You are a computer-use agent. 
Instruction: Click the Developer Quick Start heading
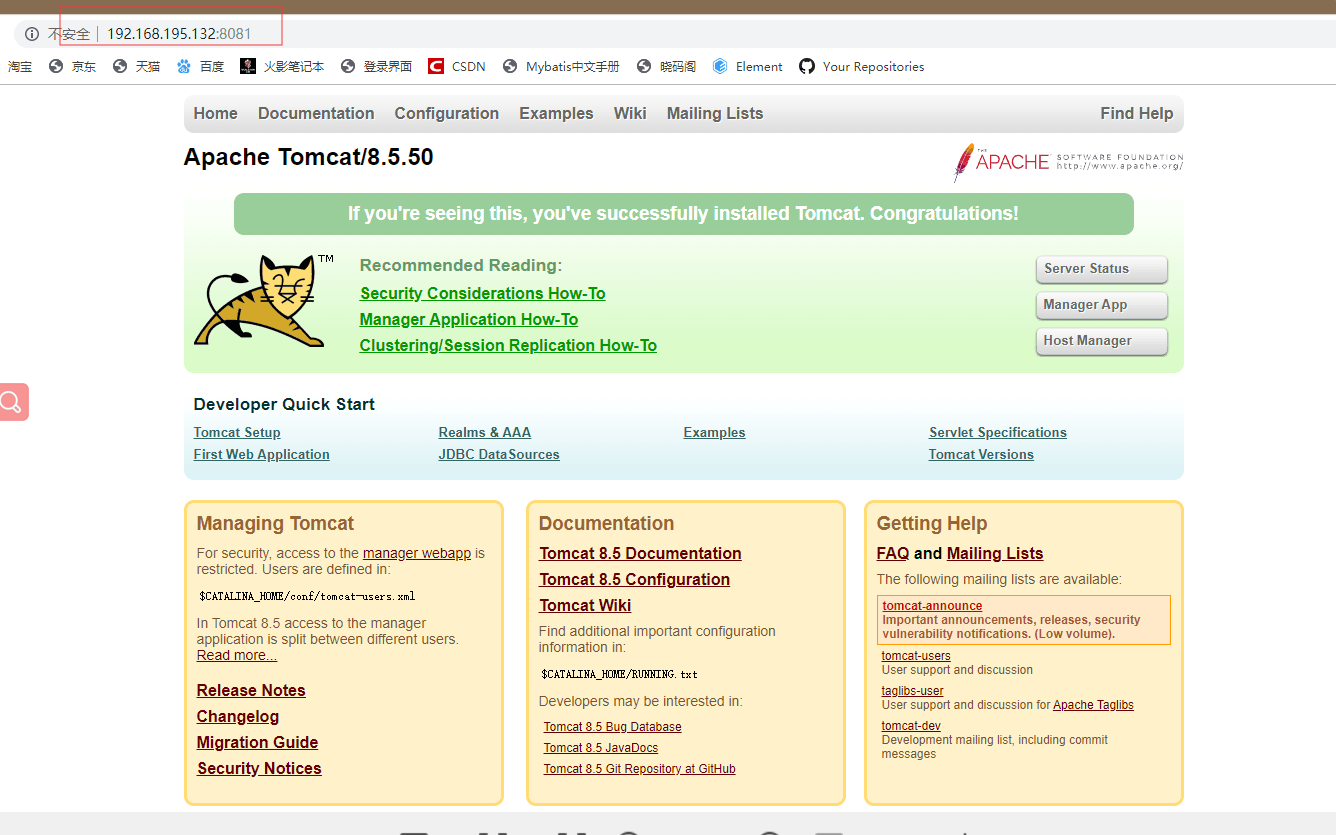click(x=284, y=404)
